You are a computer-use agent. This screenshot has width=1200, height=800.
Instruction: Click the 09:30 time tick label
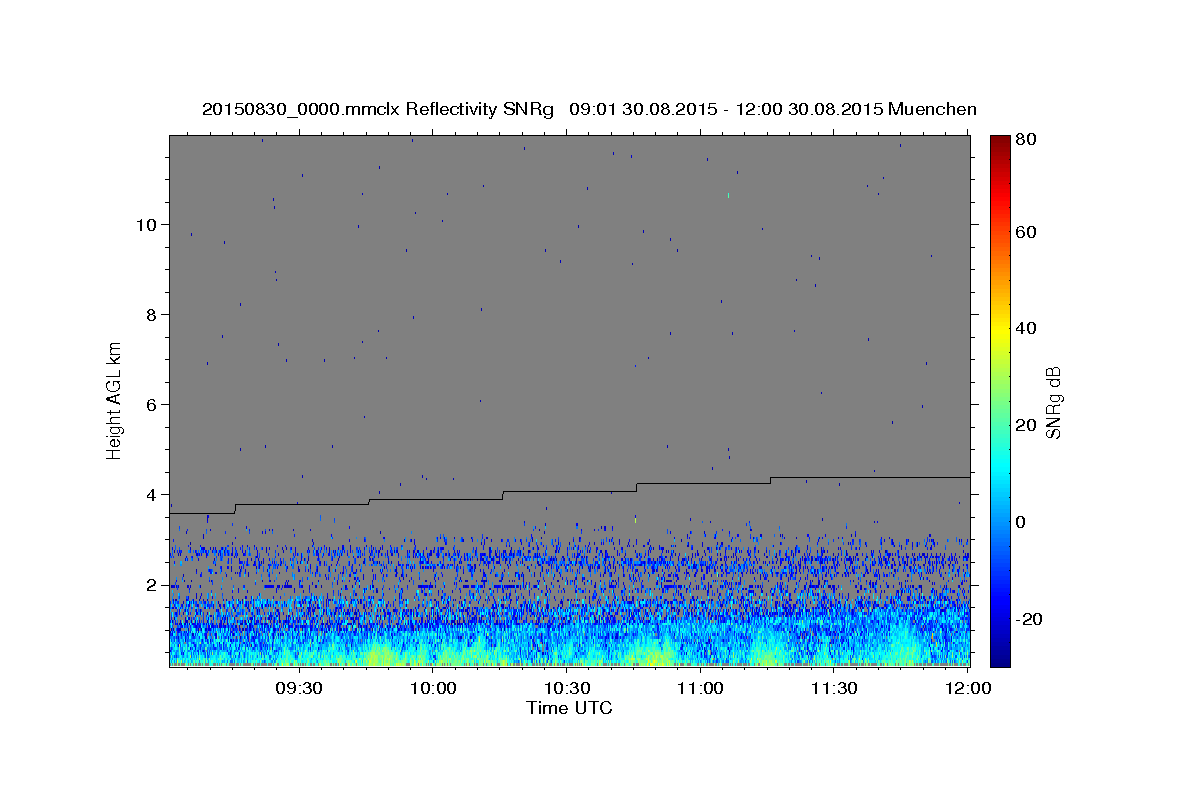pyautogui.click(x=299, y=689)
